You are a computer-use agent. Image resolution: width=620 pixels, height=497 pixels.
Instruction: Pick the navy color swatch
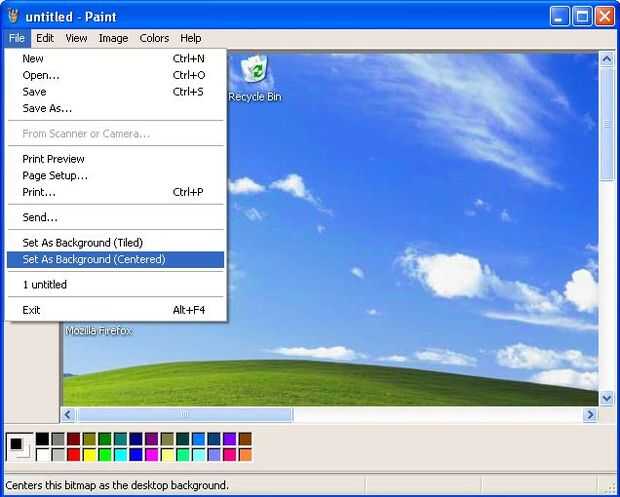pos(136,439)
